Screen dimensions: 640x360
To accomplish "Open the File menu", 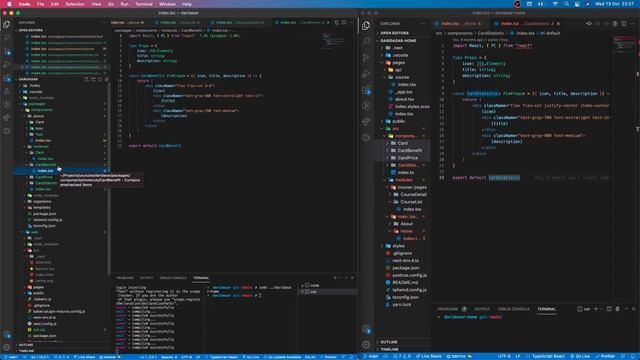I will [40, 4].
